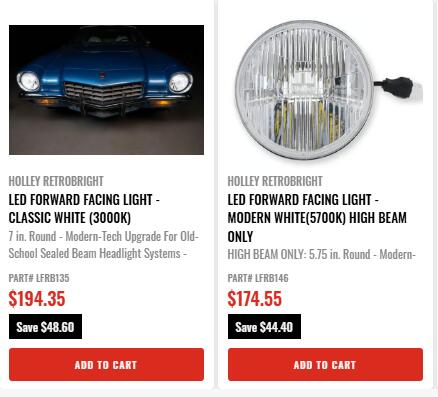
Task: Add LFRB146 high beam light to cart
Action: point(325,365)
